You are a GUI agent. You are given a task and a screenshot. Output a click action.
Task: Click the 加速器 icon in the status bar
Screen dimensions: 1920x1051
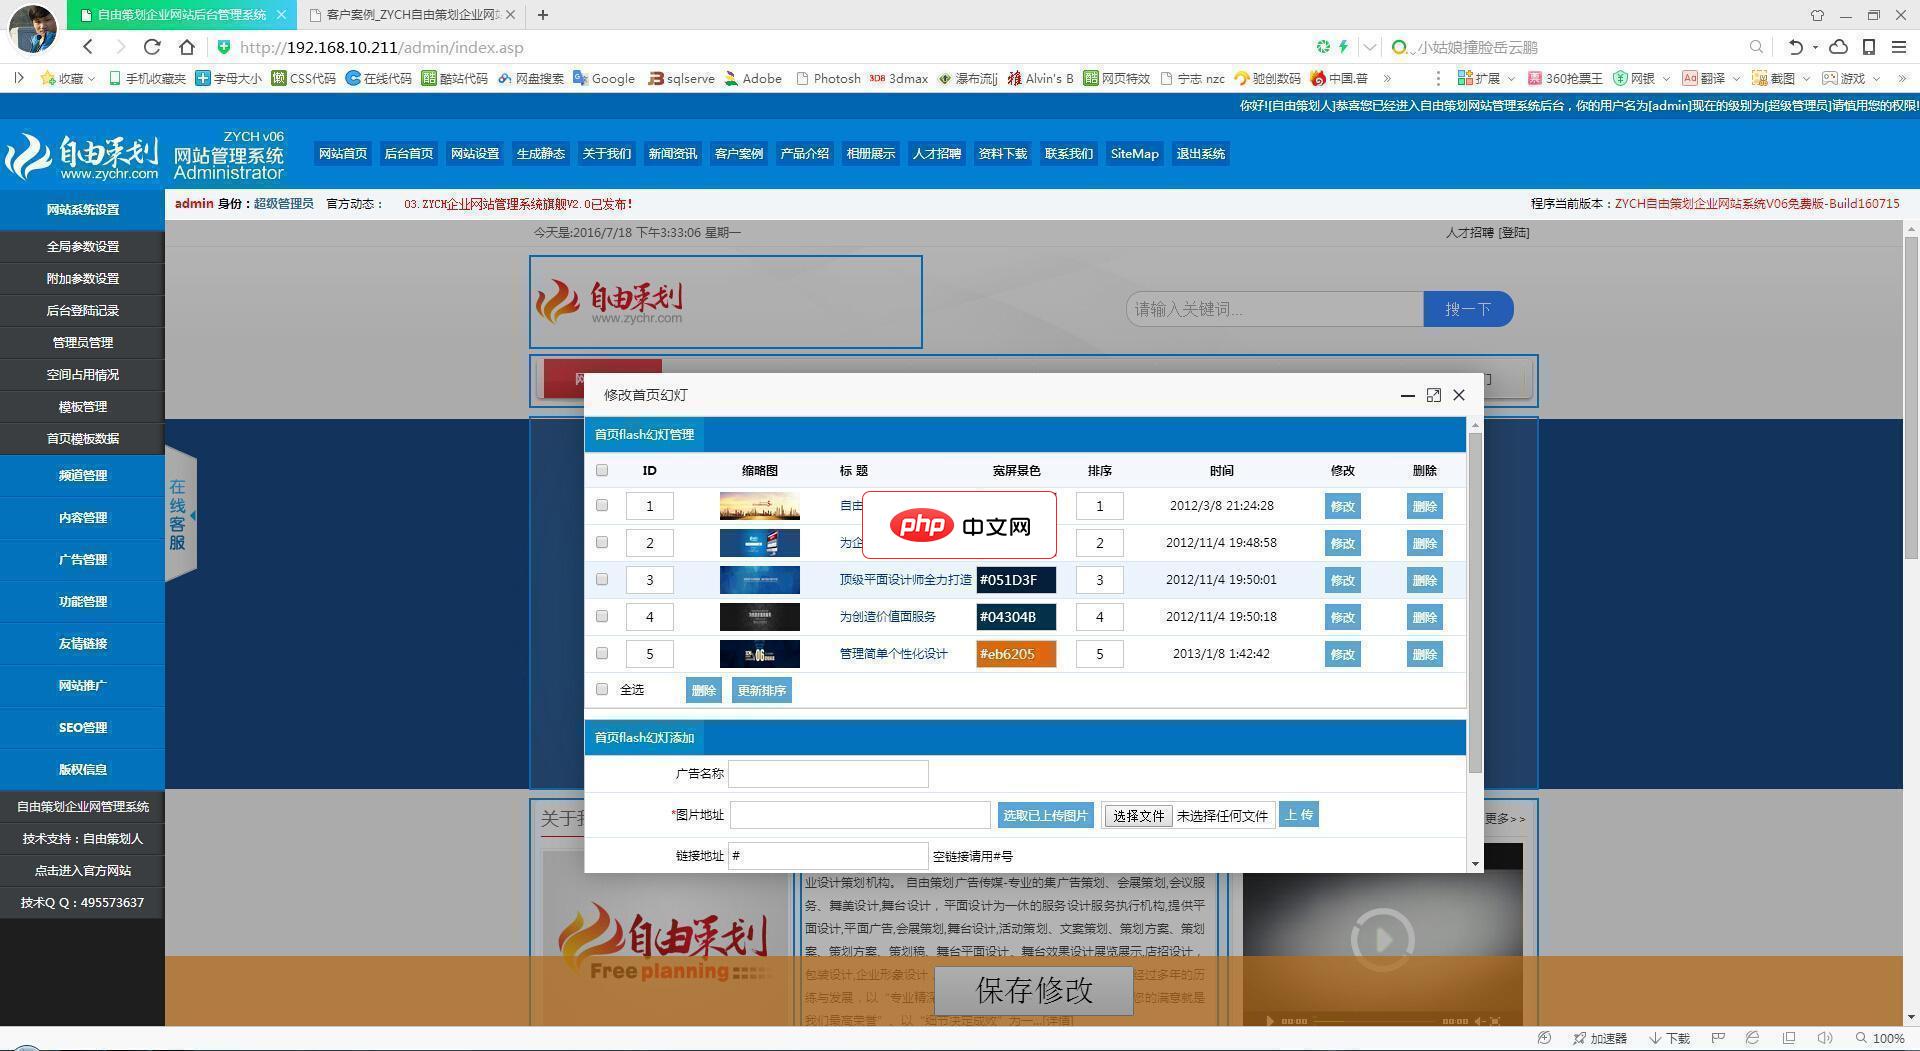pyautogui.click(x=1598, y=1038)
